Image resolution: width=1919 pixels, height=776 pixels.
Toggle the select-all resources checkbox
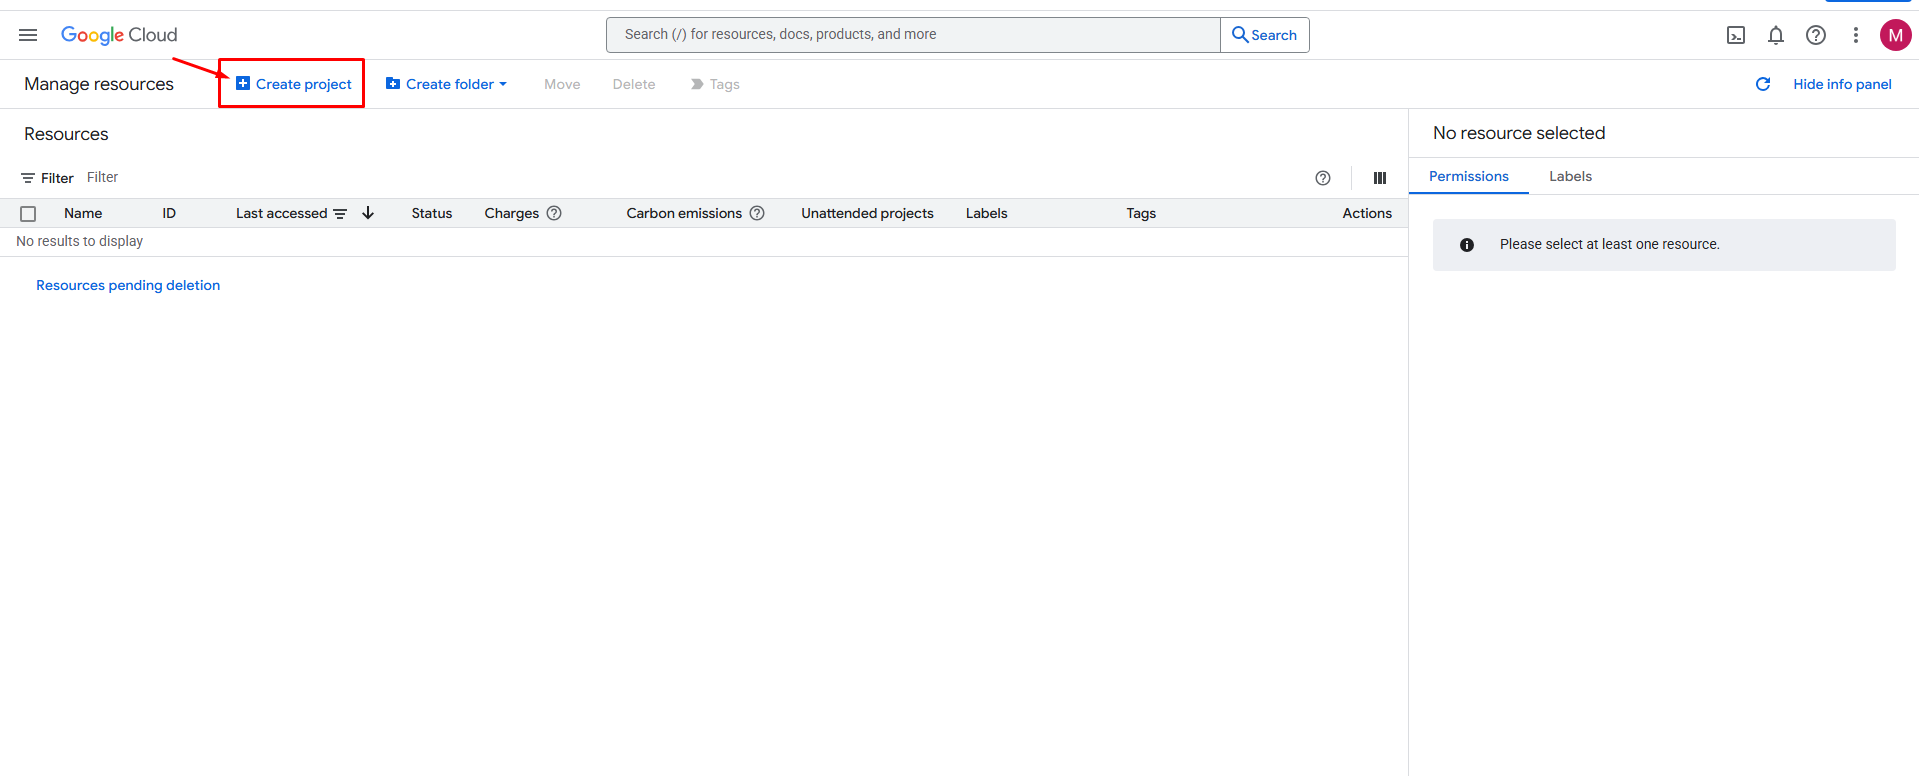click(28, 214)
